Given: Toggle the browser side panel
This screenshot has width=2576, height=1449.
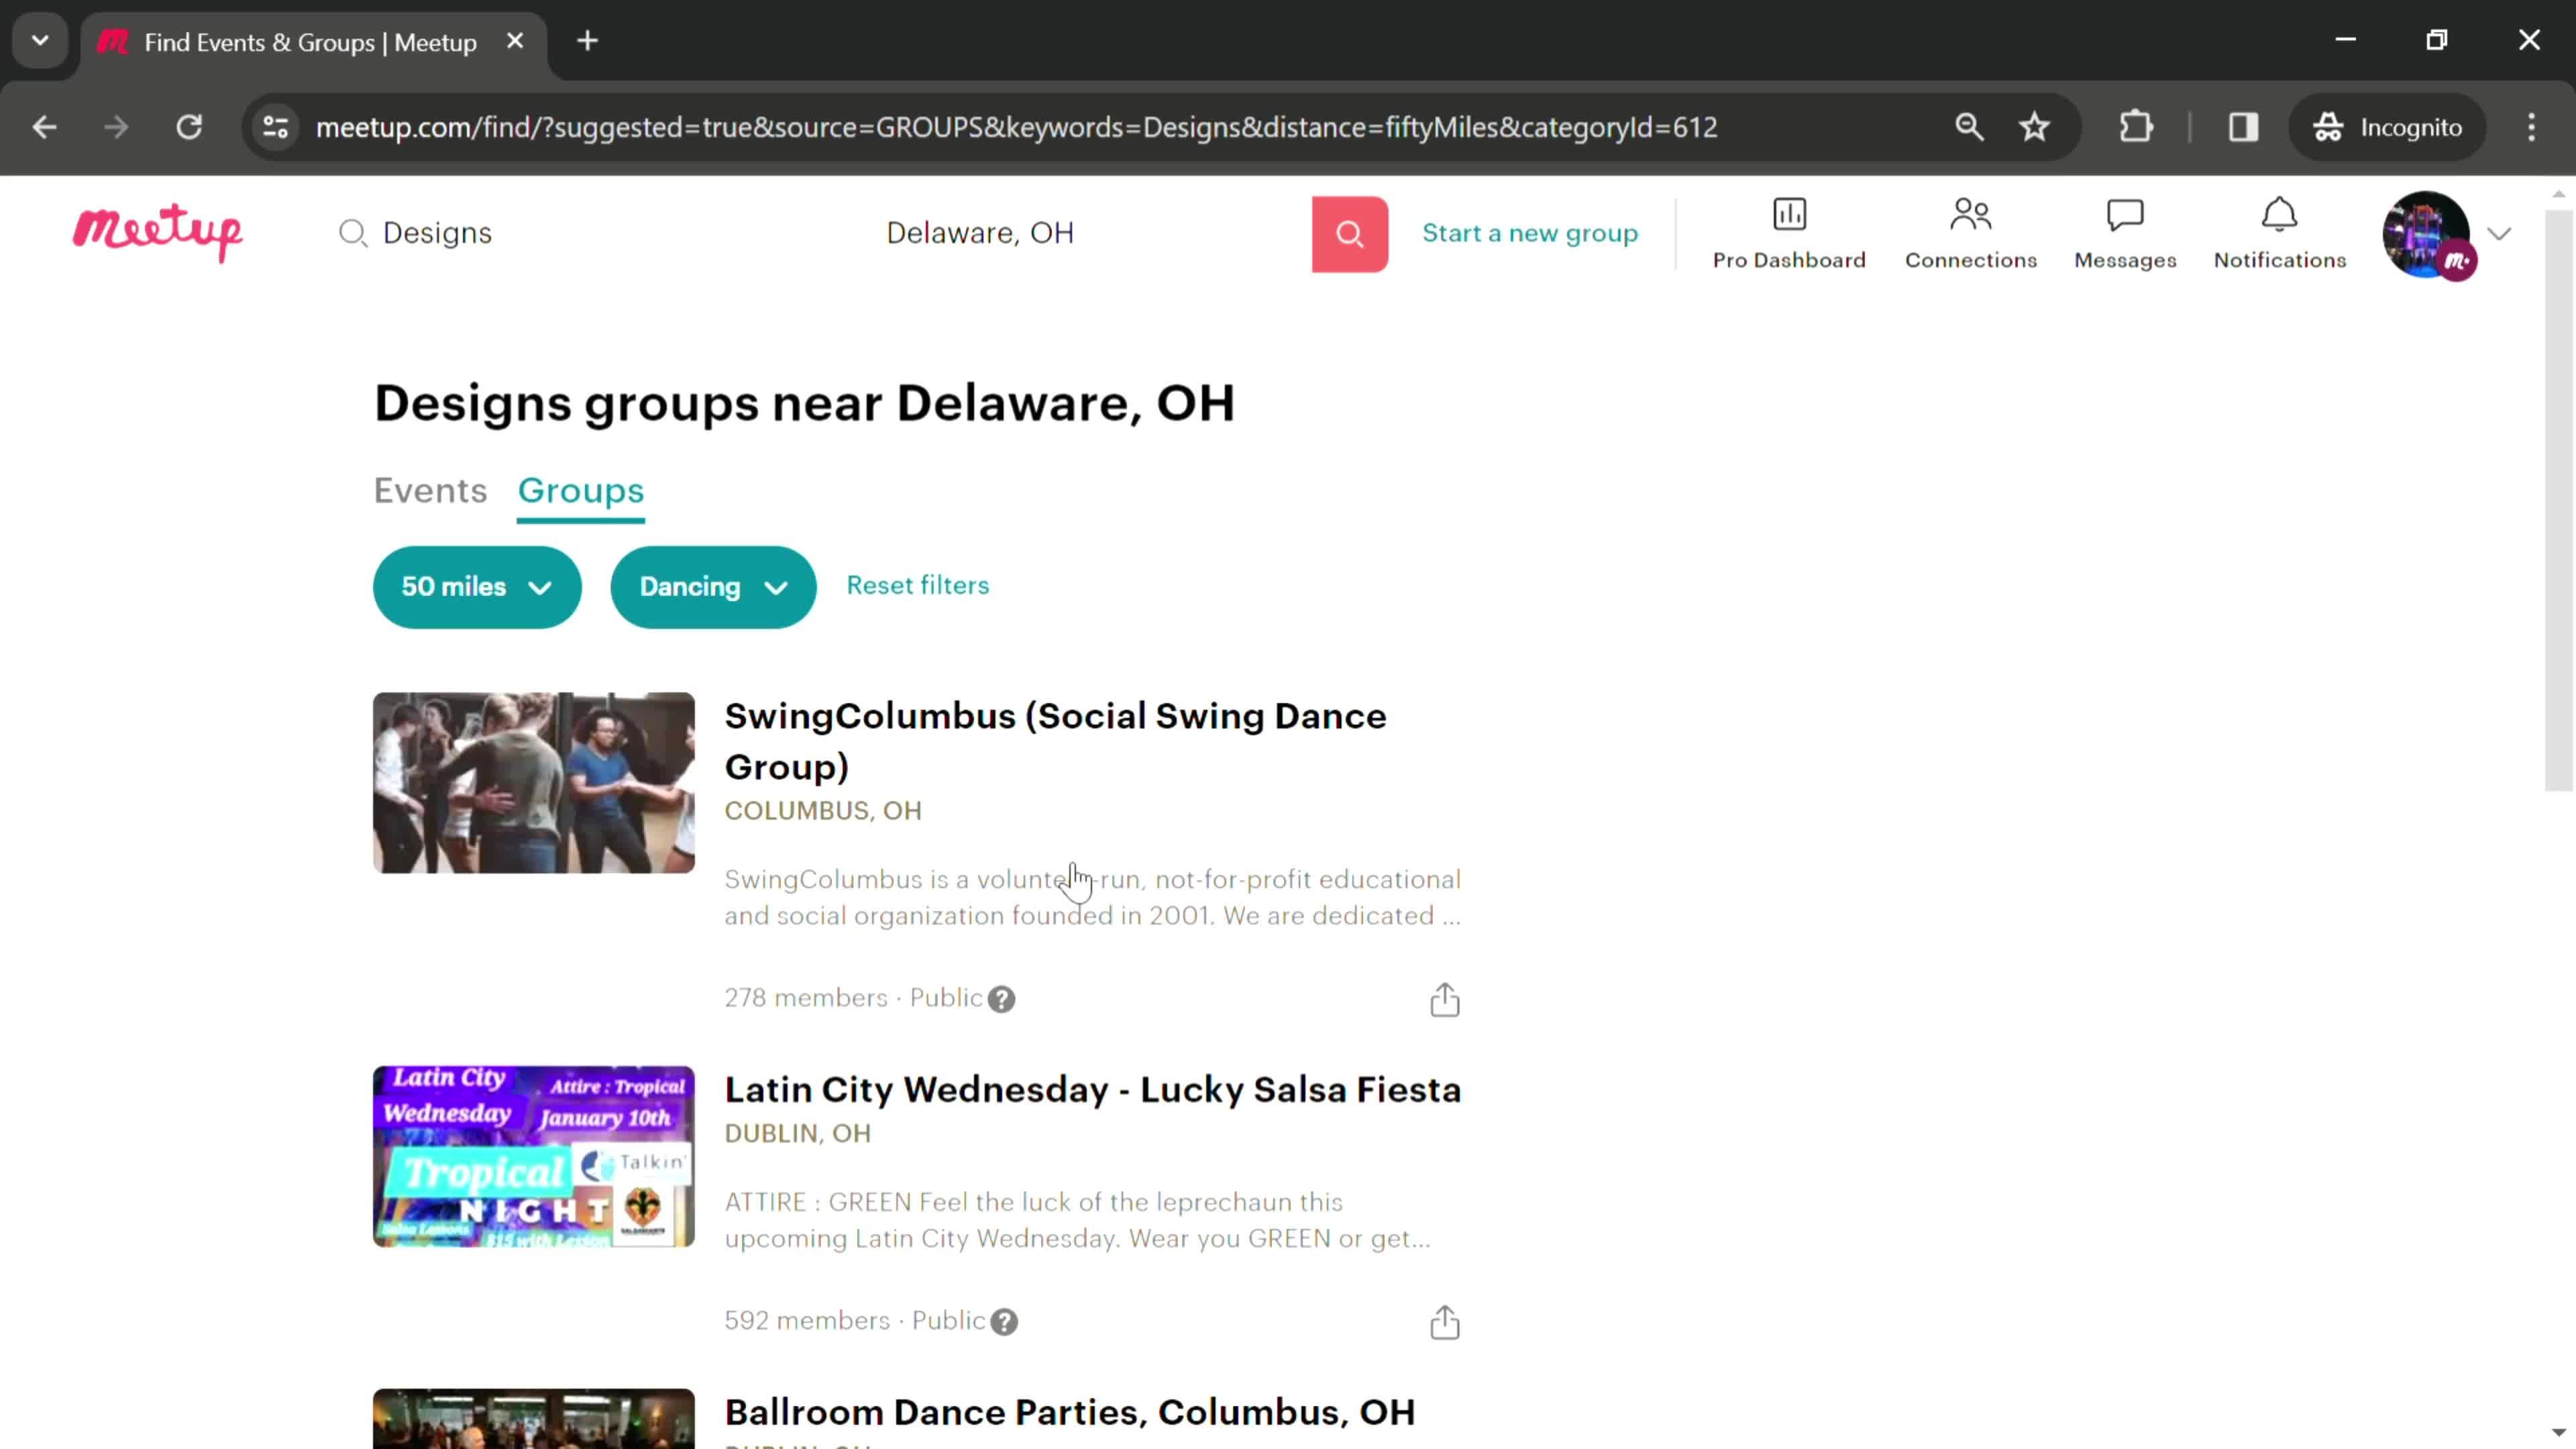Looking at the screenshot, I should 2243,127.
